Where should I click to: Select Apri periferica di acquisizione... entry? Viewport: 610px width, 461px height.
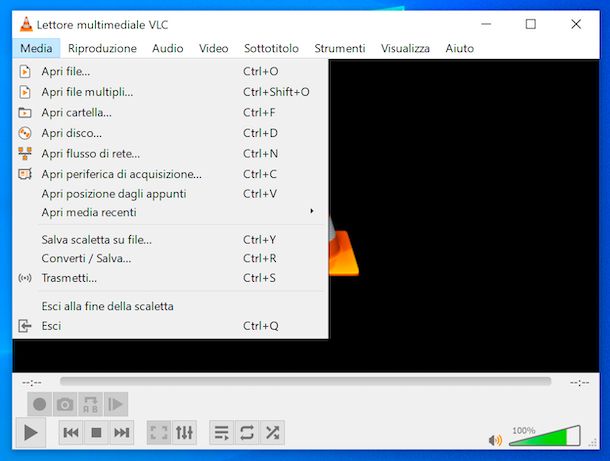click(170, 174)
